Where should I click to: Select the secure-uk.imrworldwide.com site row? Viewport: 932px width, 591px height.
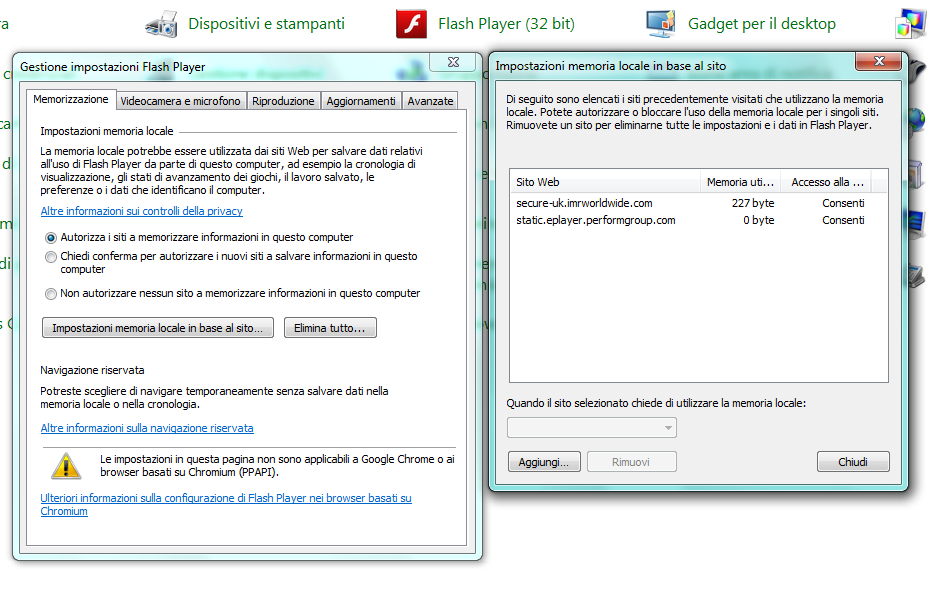pos(698,203)
